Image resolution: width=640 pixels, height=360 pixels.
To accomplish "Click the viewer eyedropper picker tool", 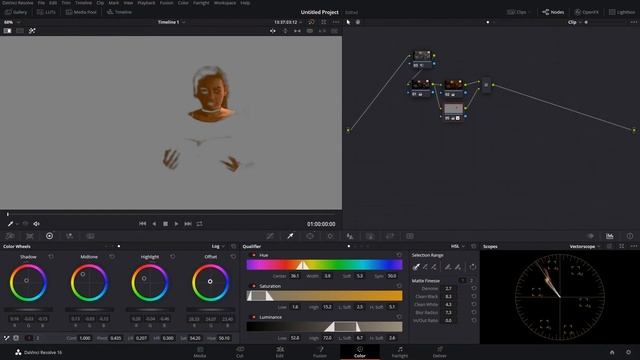I will click(10, 224).
